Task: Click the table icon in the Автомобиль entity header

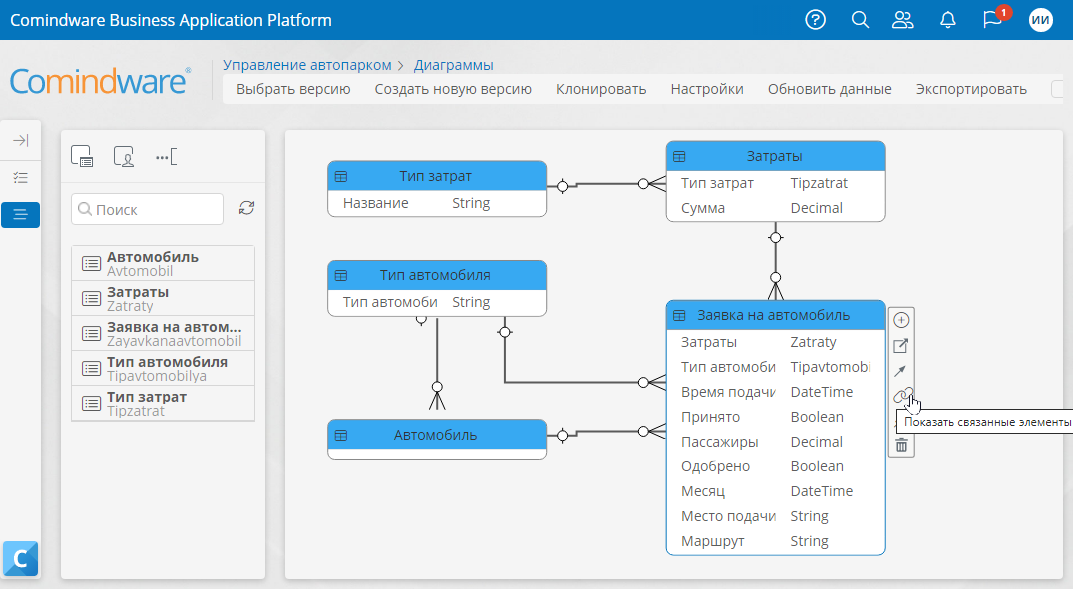Action: click(341, 435)
